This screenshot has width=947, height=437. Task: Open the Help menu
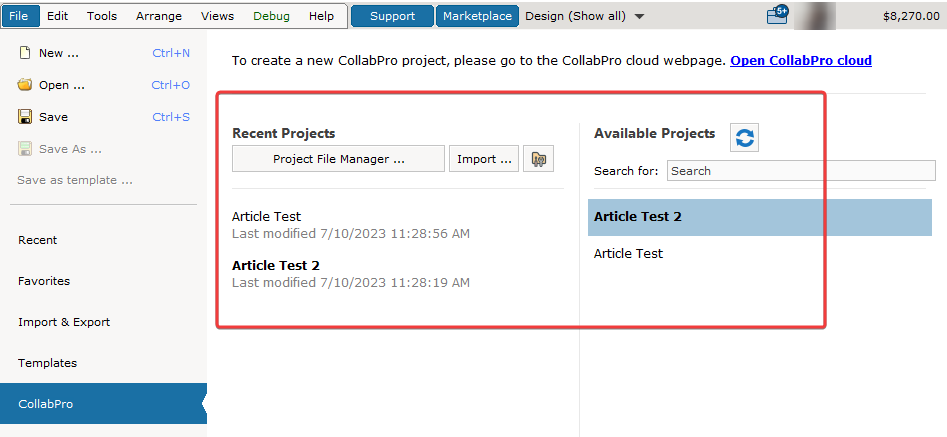(321, 16)
